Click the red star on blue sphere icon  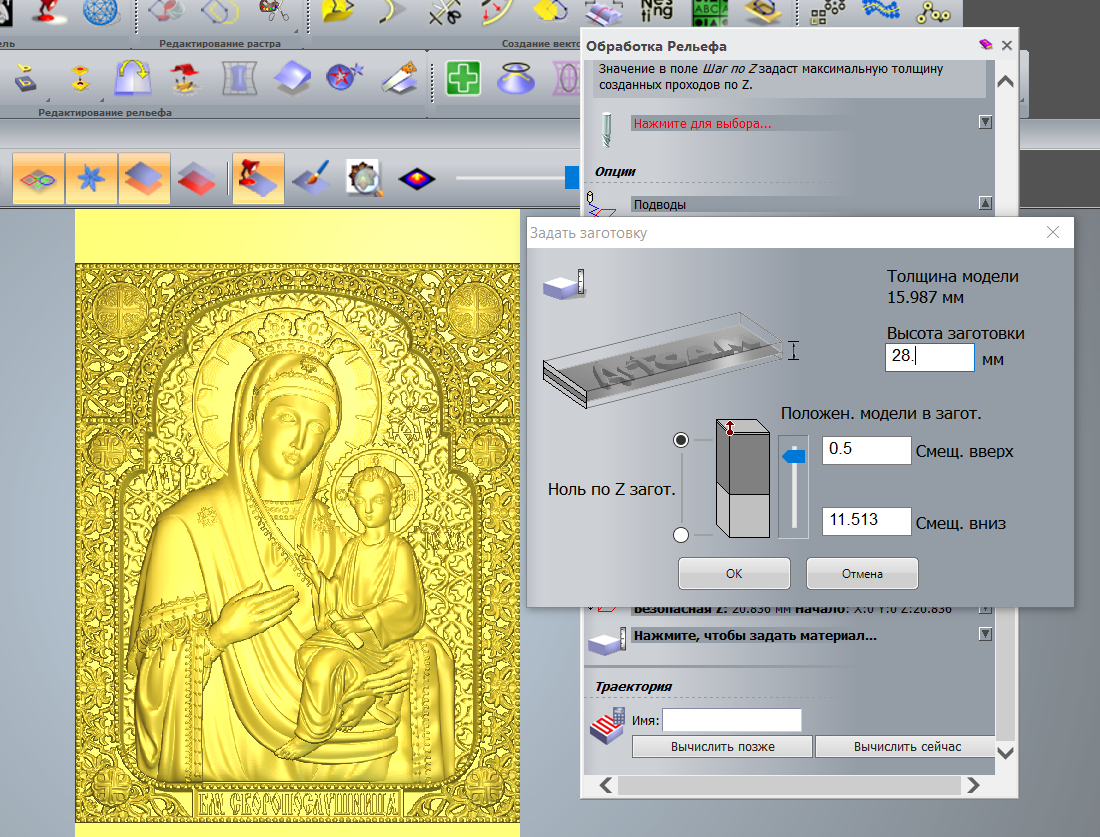[x=344, y=77]
